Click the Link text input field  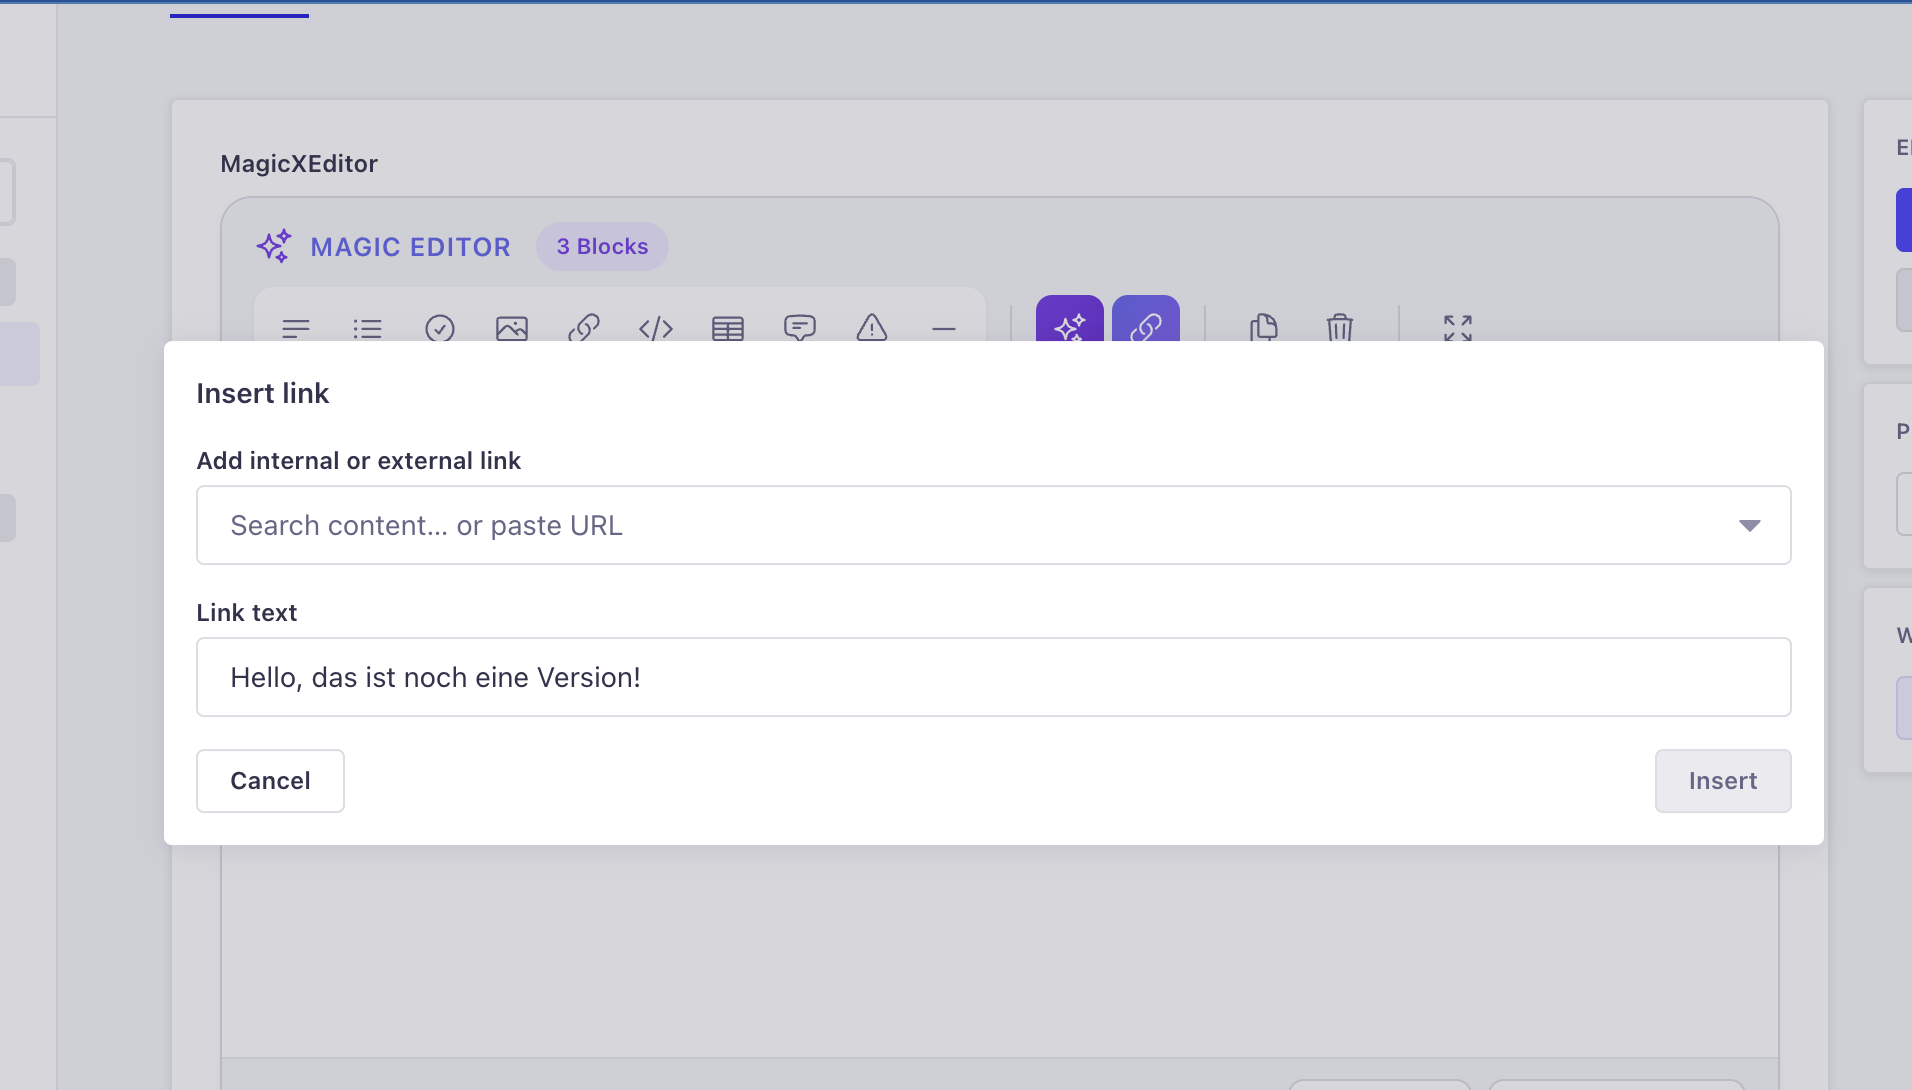click(993, 677)
